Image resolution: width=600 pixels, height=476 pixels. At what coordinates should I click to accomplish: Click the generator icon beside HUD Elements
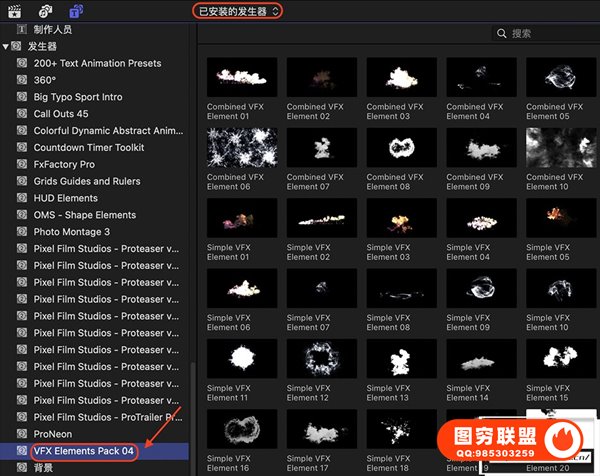22,199
